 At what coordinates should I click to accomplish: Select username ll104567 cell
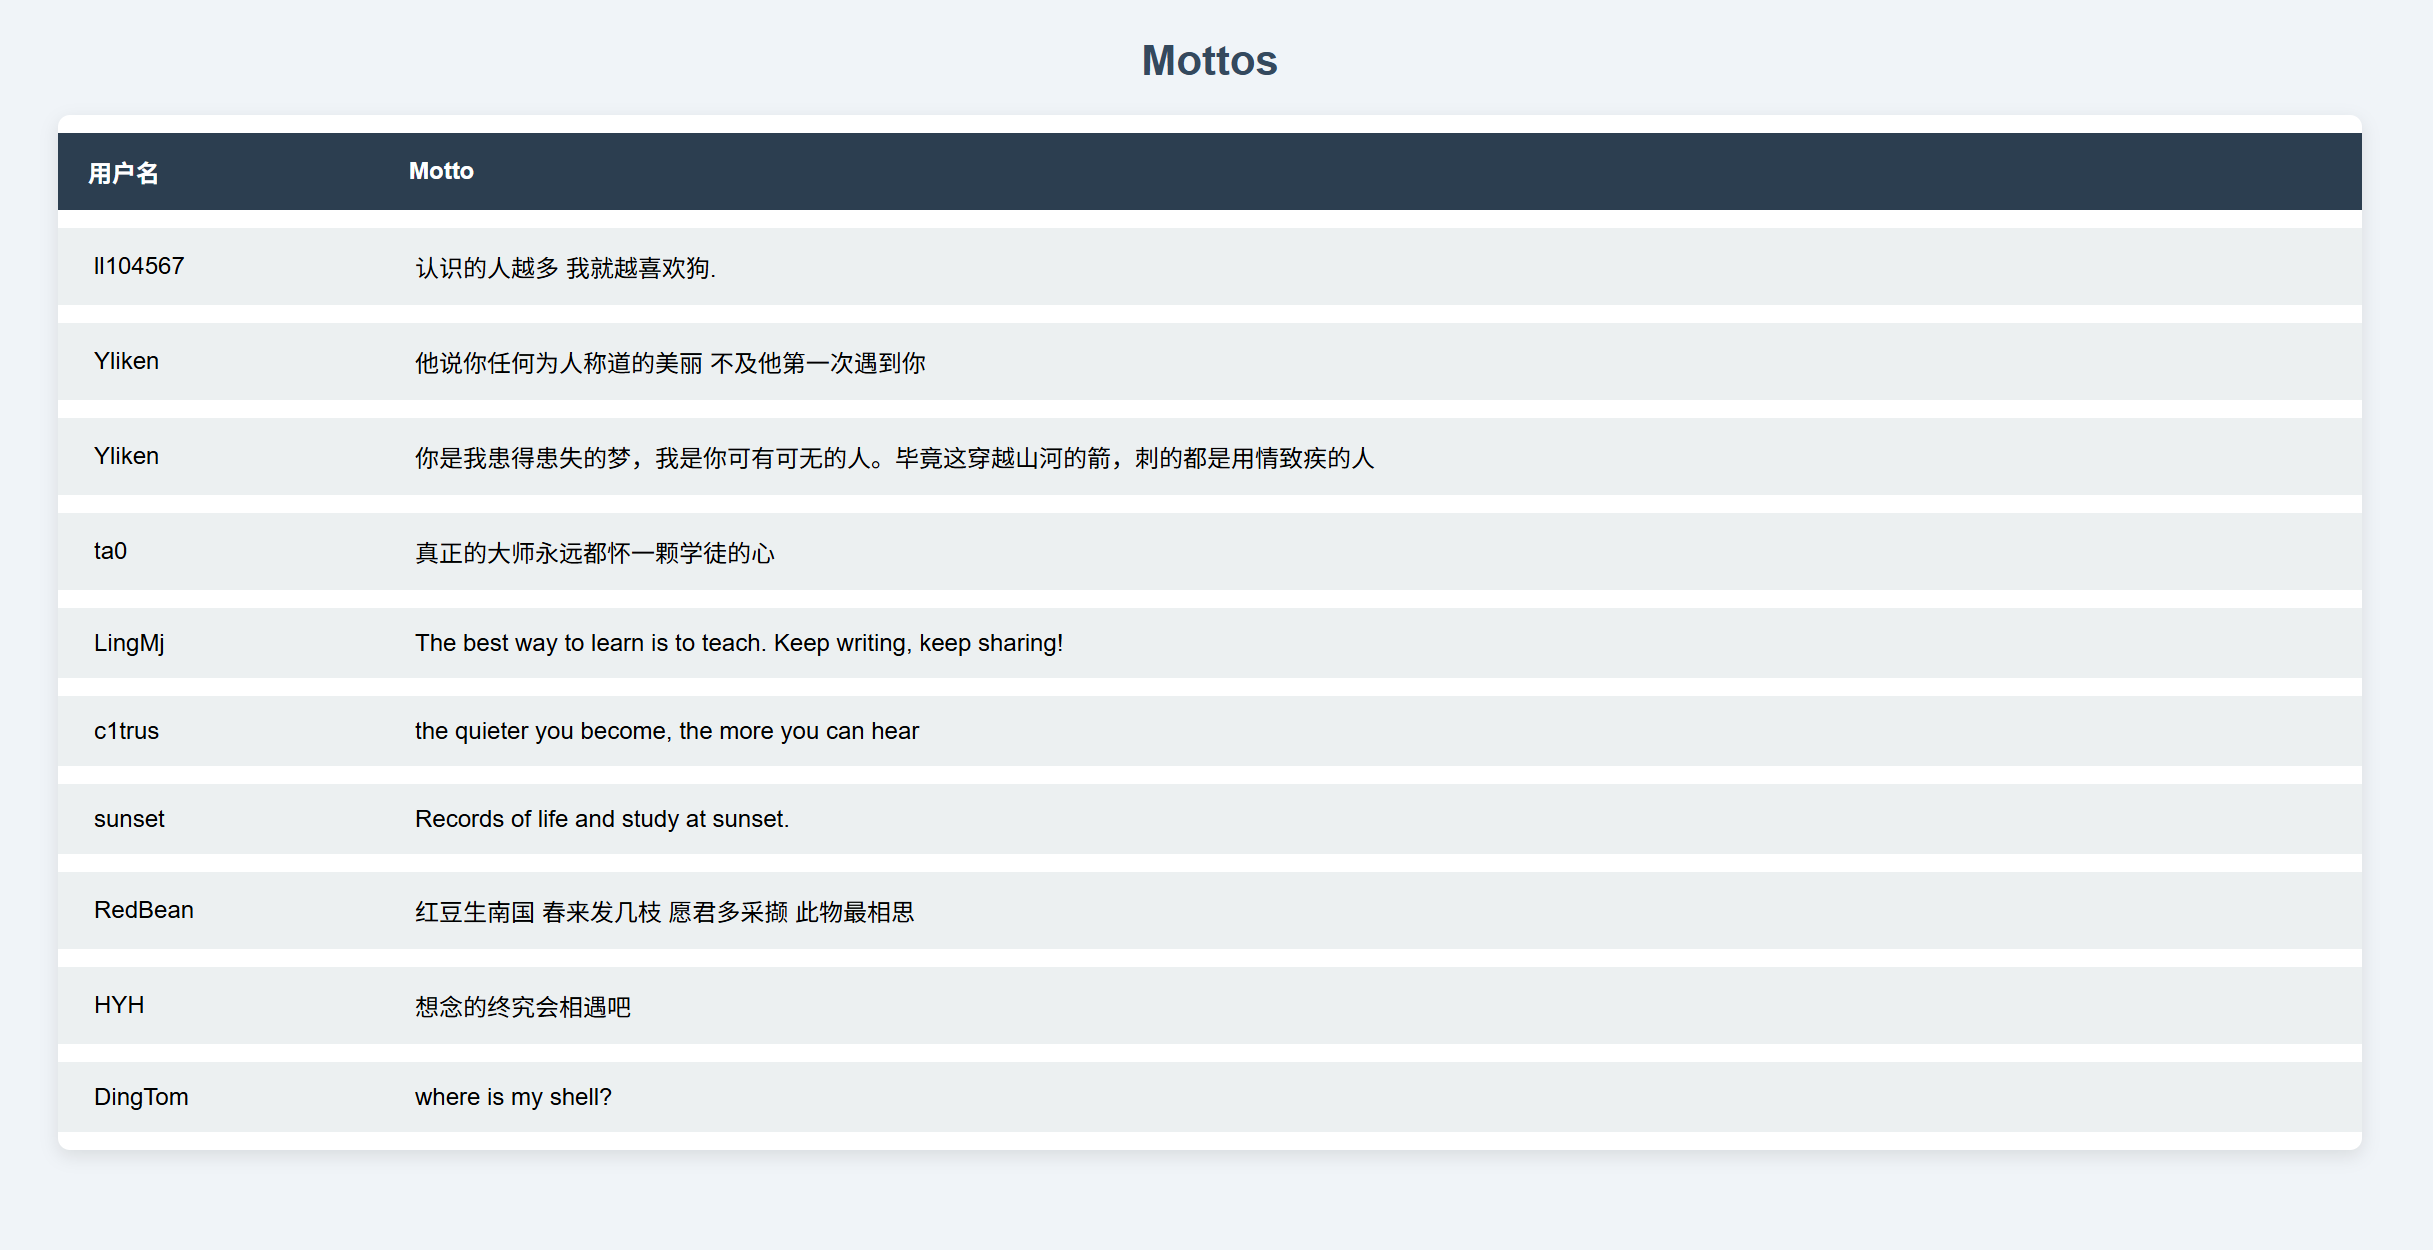139,266
